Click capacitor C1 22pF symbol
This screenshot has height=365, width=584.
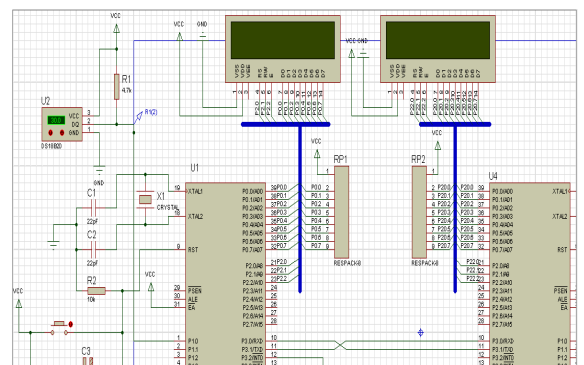93,207
